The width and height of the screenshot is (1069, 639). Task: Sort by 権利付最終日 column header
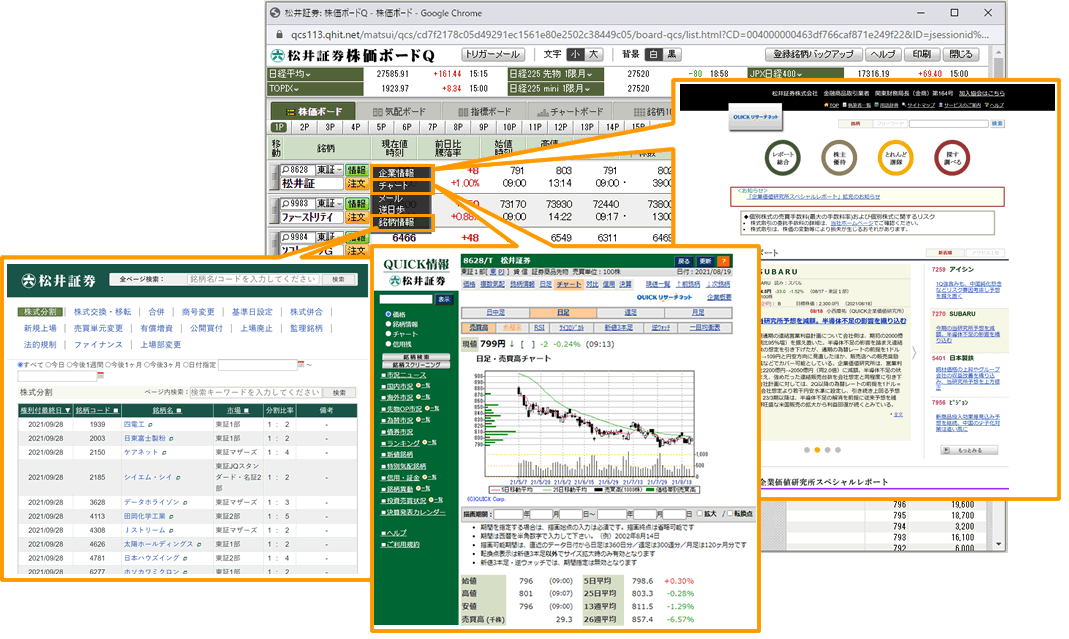pos(45,411)
